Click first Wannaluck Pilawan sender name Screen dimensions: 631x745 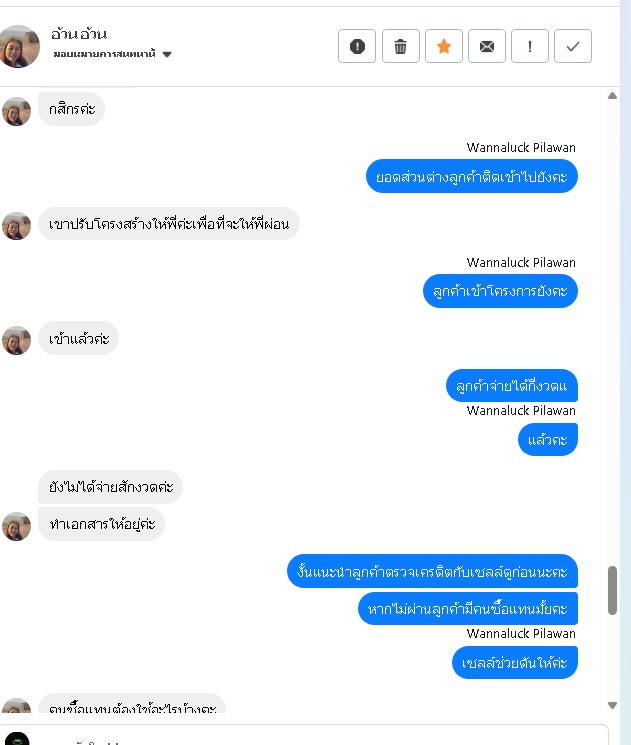[x=521, y=148]
